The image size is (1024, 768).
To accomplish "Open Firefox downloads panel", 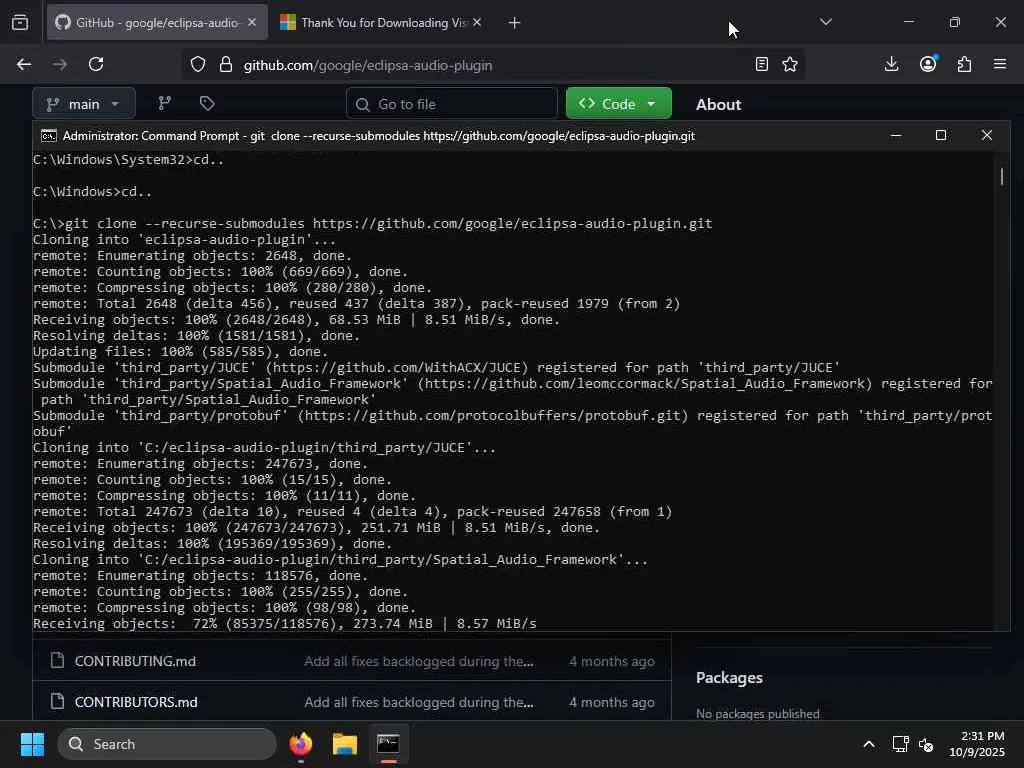I will [x=891, y=64].
